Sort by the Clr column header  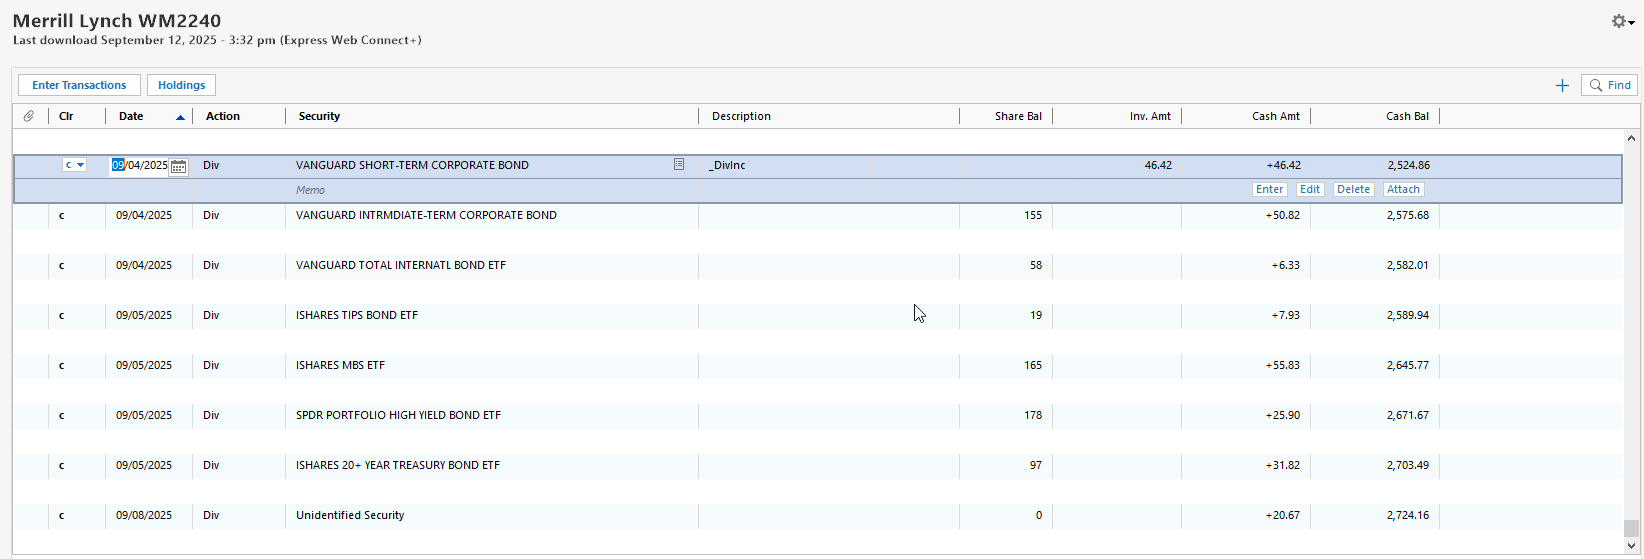coord(66,116)
